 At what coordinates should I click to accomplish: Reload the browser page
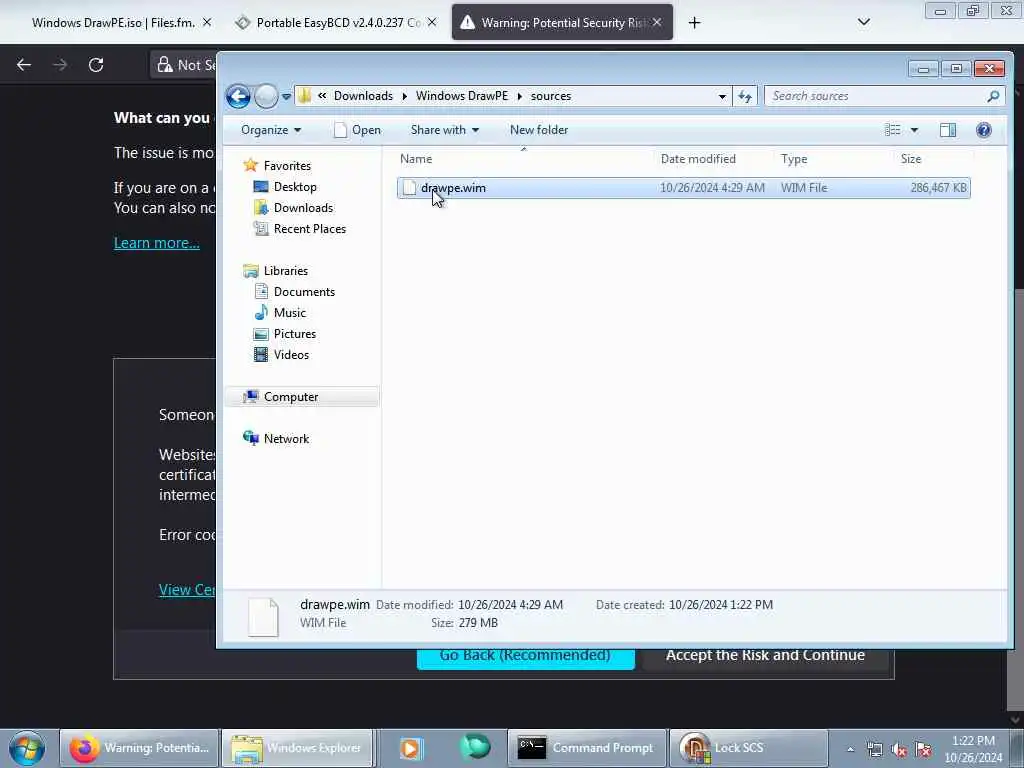(x=96, y=65)
